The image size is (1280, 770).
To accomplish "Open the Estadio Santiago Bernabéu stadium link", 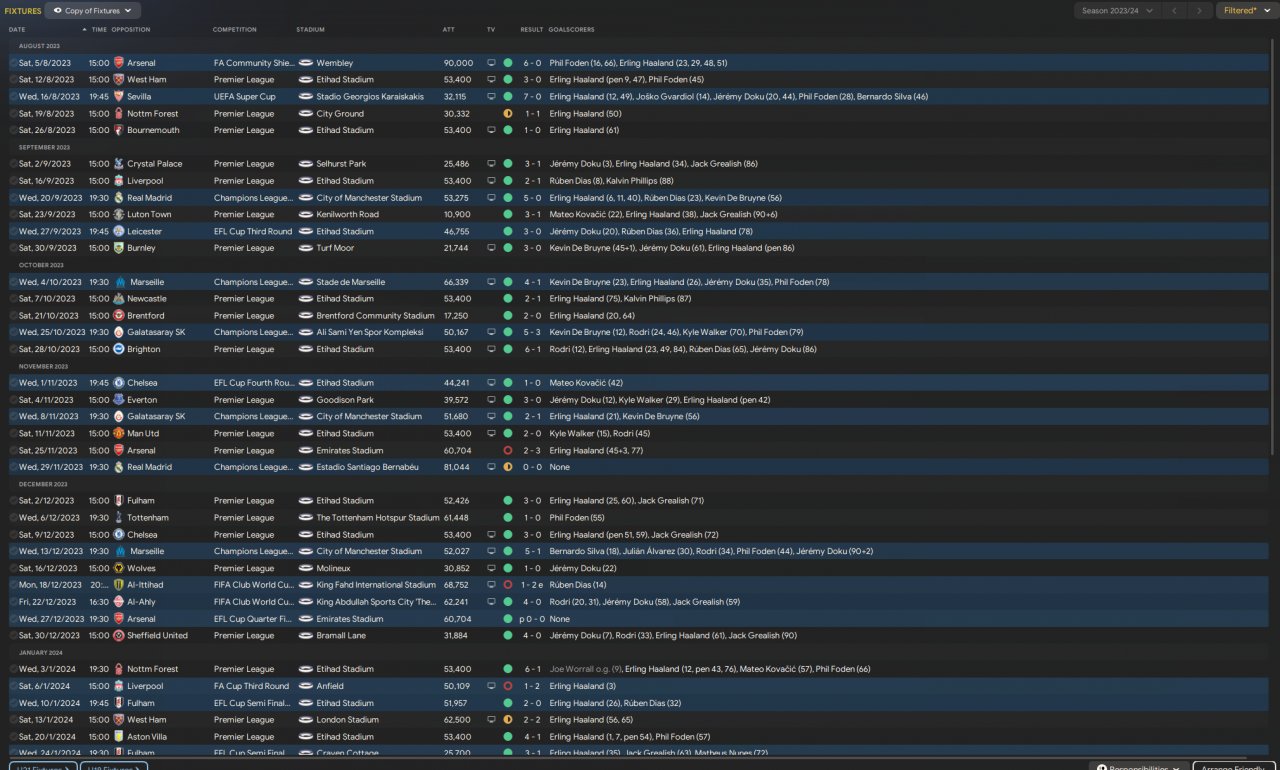I will (x=367, y=467).
